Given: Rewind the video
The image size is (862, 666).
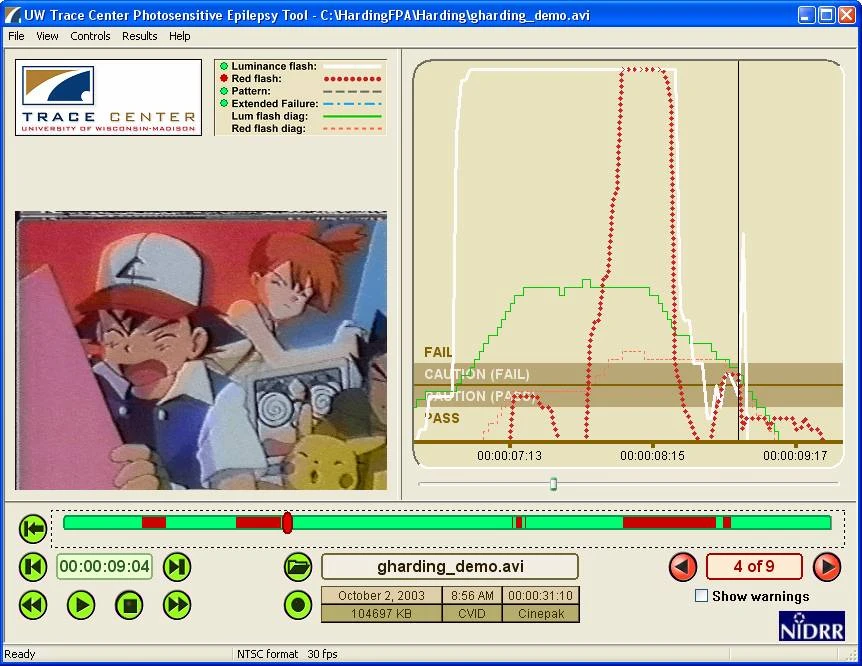Looking at the screenshot, I should coord(33,605).
